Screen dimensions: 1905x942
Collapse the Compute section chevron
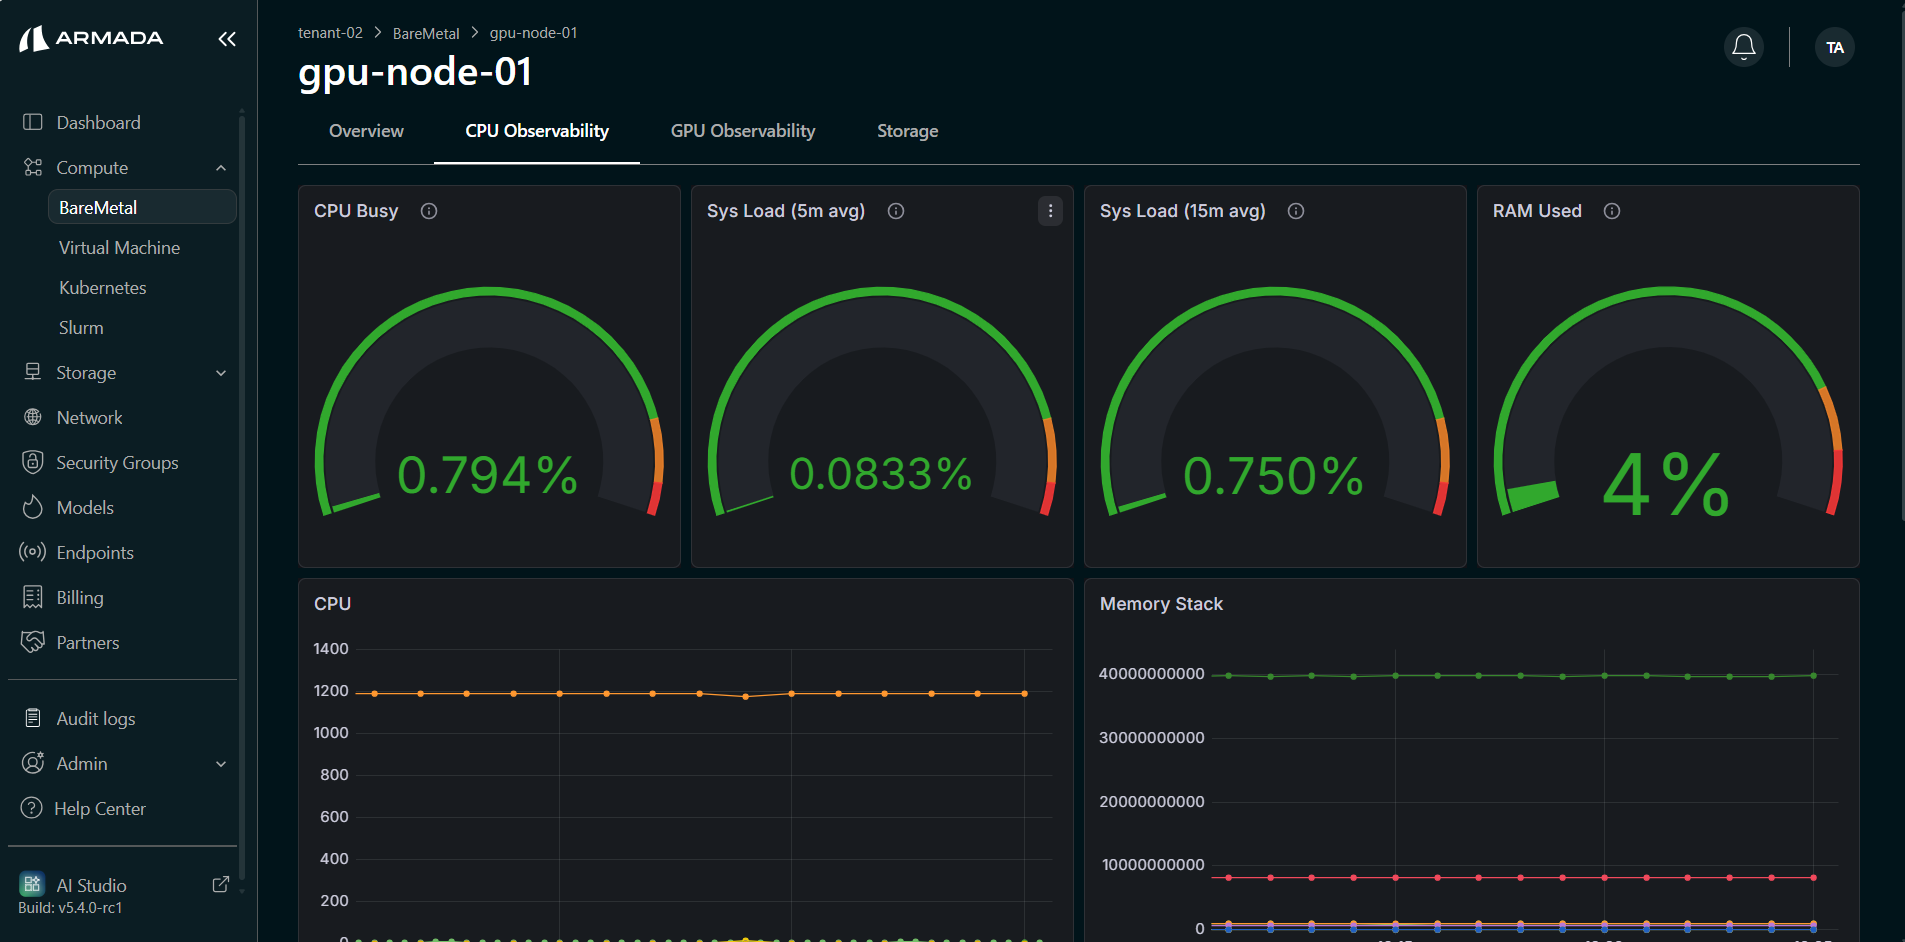[221, 168]
